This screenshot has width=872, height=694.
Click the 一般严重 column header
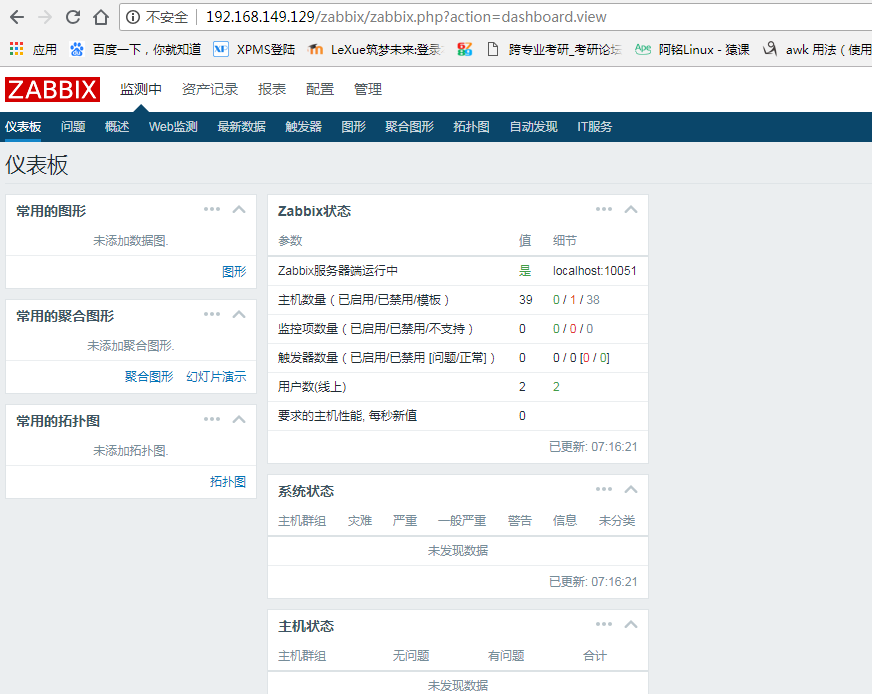click(x=462, y=520)
